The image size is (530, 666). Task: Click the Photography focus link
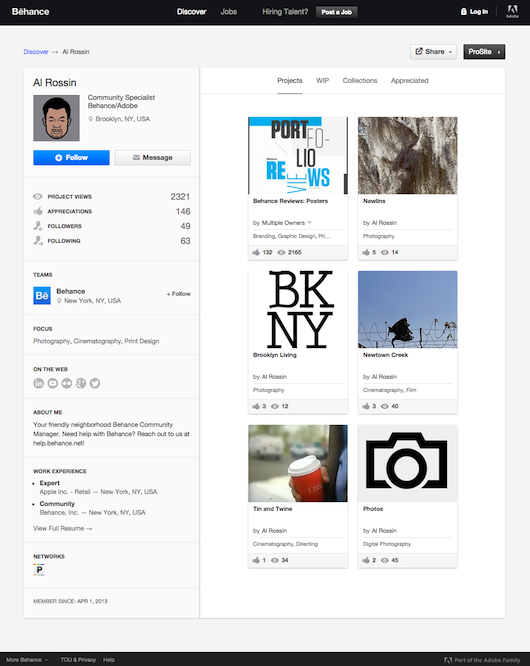point(51,341)
